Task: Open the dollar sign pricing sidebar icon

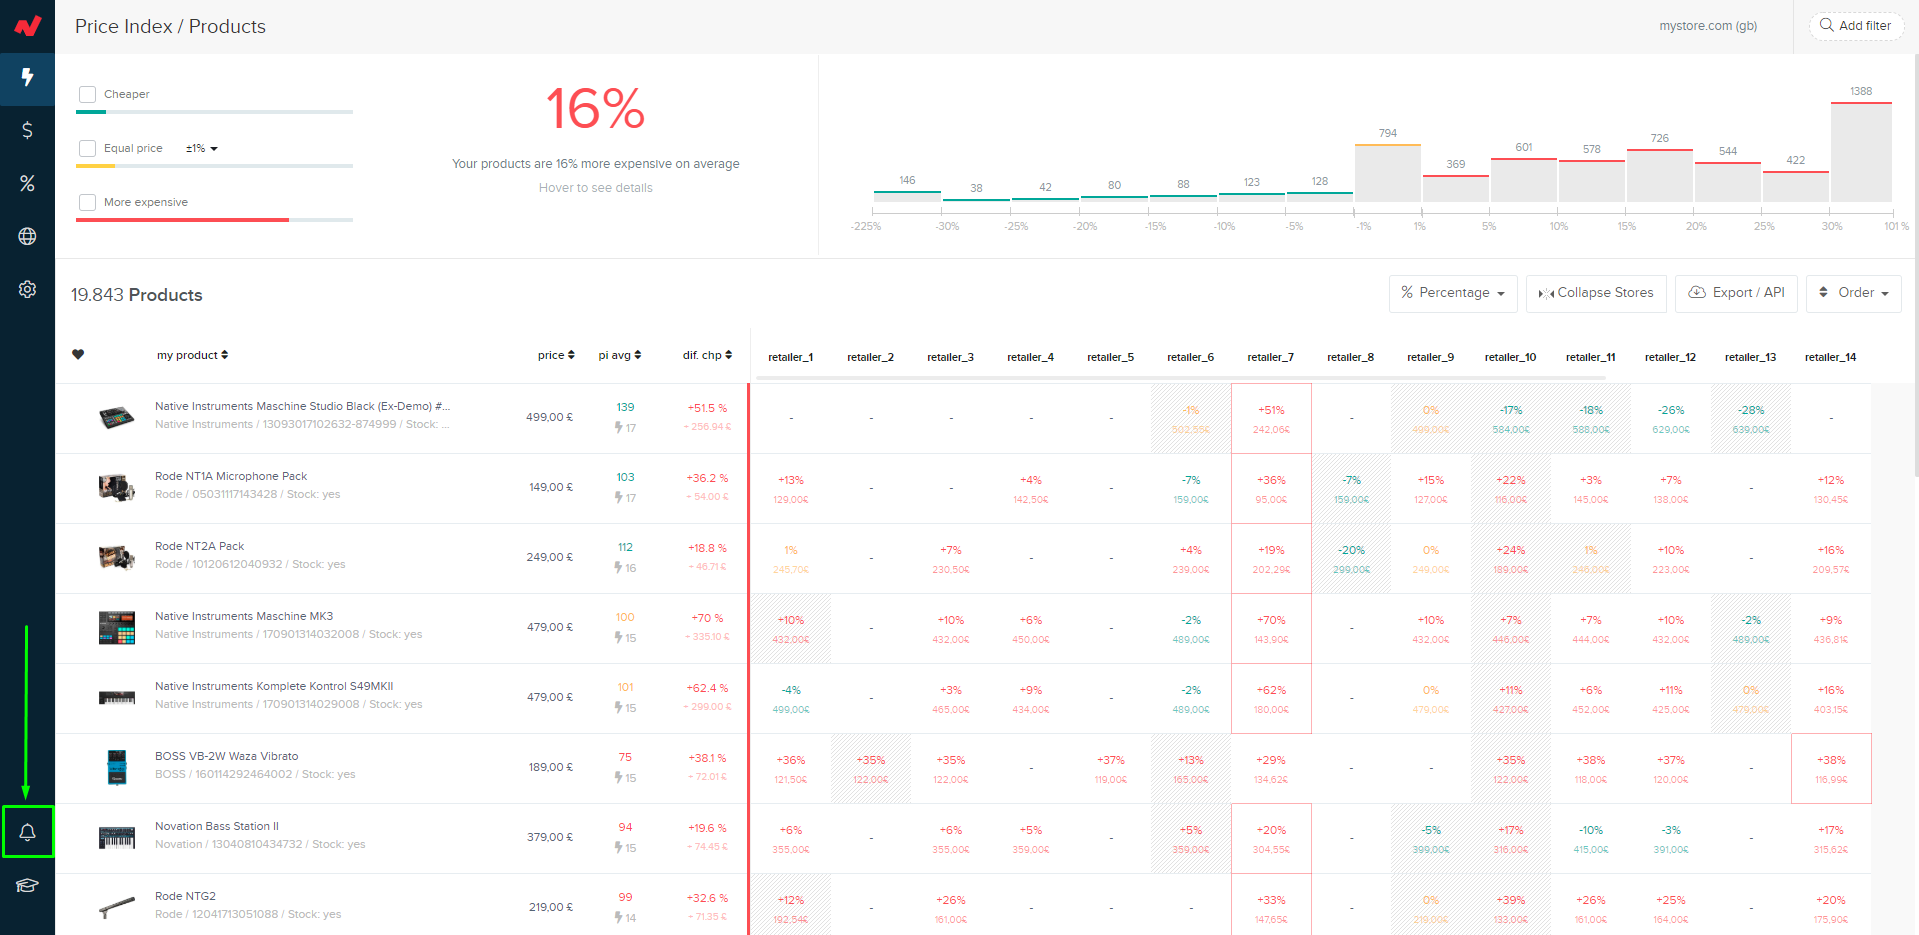Action: (x=27, y=130)
